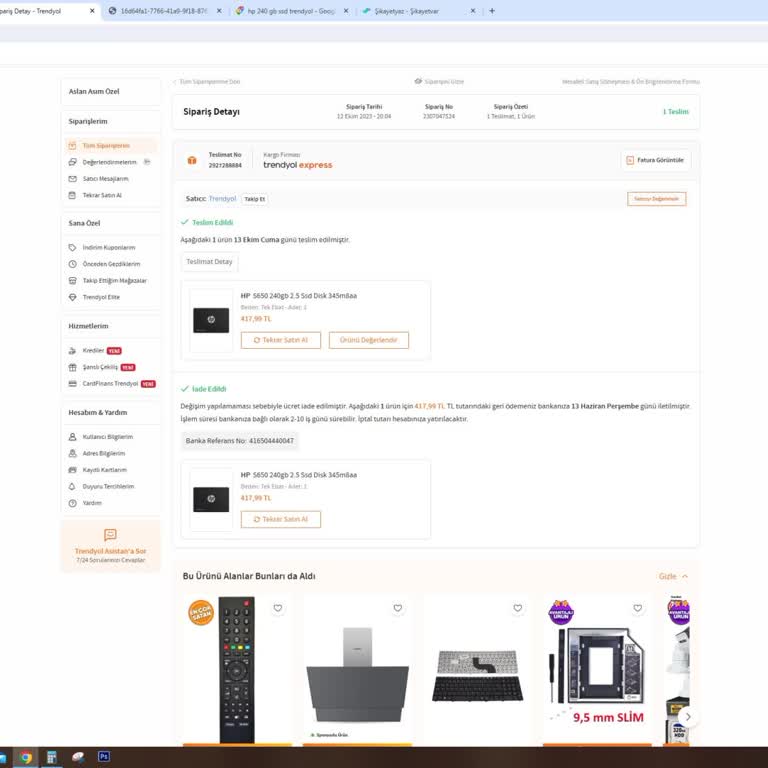Click the Teslimat Detay button
The image size is (768, 768).
[209, 262]
